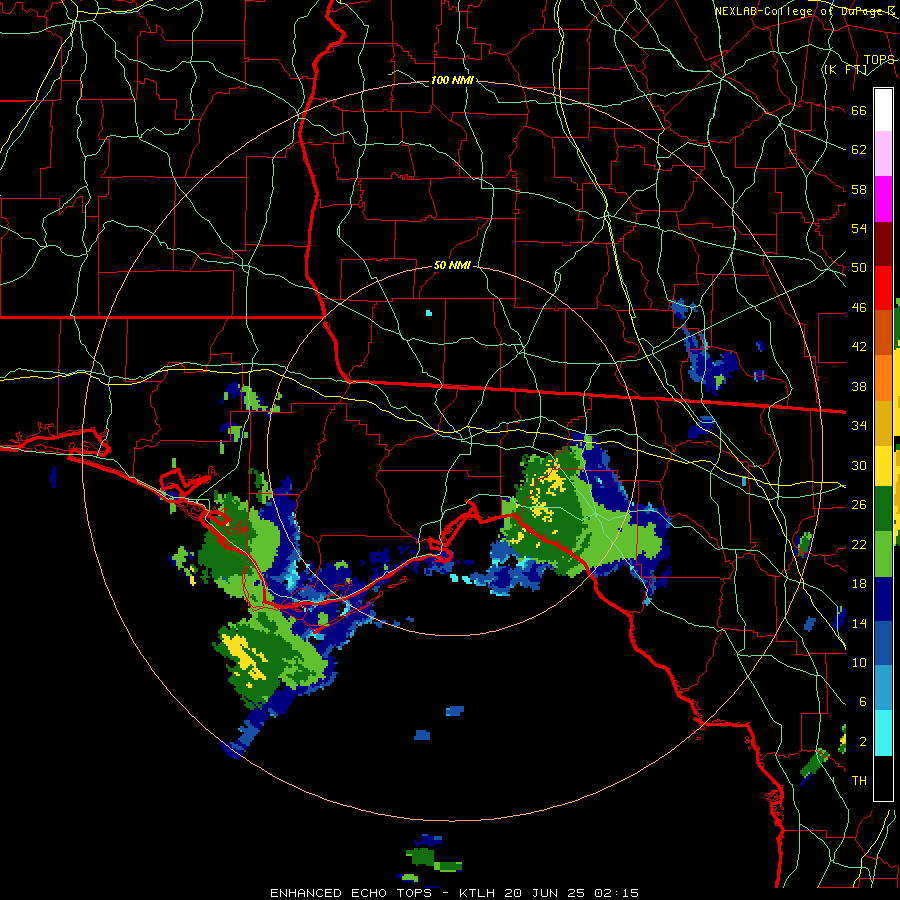Click the sky blue legend swatch
Image resolution: width=900 pixels, height=900 pixels.
coord(883,688)
